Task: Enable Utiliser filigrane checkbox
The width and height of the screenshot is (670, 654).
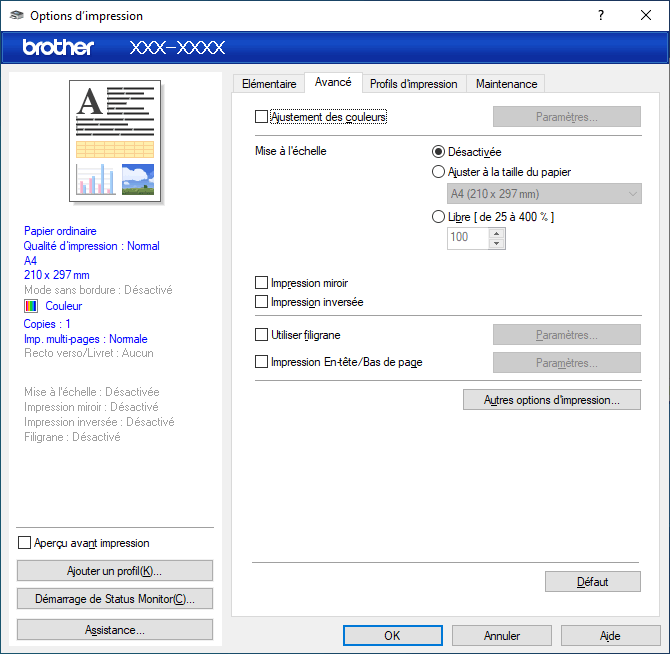Action: coord(262,335)
